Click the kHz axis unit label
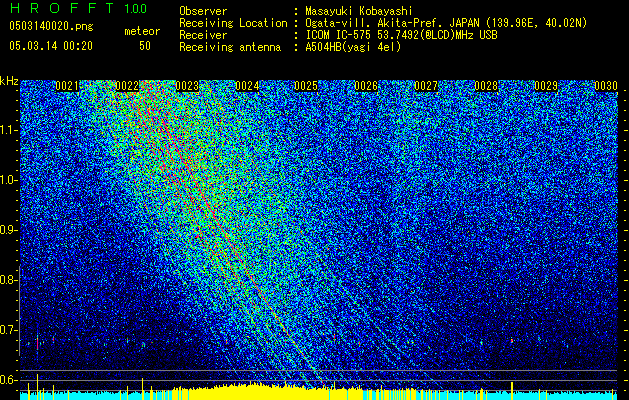The width and height of the screenshot is (629, 400). click(x=9, y=81)
